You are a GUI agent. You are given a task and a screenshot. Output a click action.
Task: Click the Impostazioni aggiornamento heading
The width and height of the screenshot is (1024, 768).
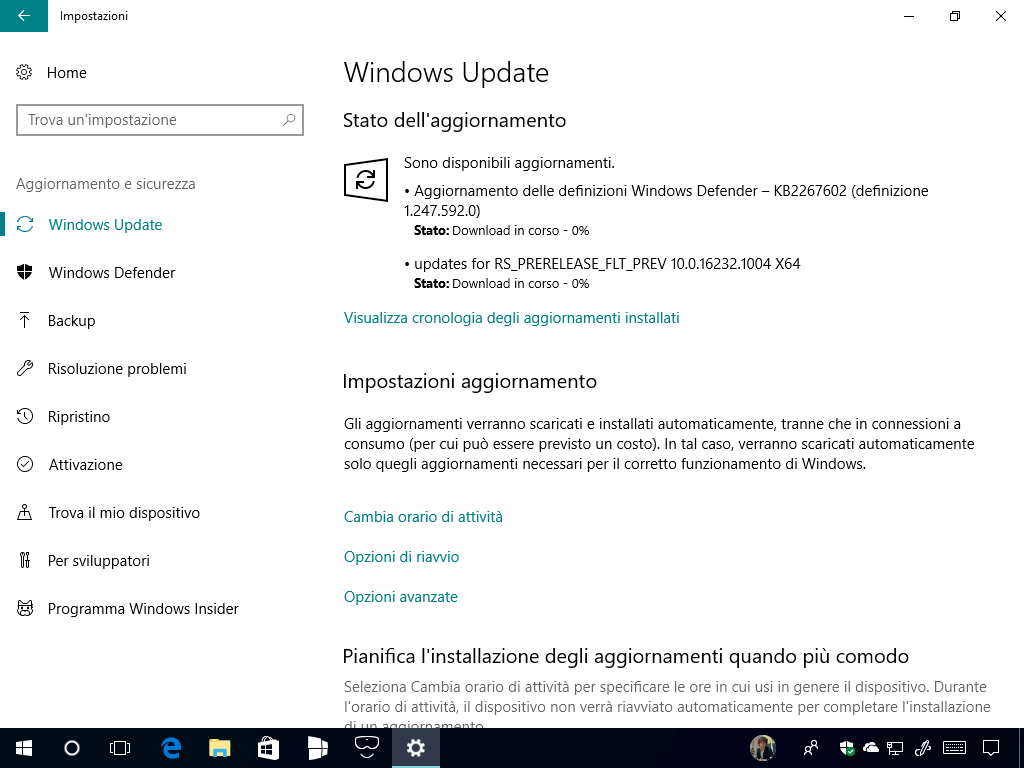pyautogui.click(x=470, y=381)
